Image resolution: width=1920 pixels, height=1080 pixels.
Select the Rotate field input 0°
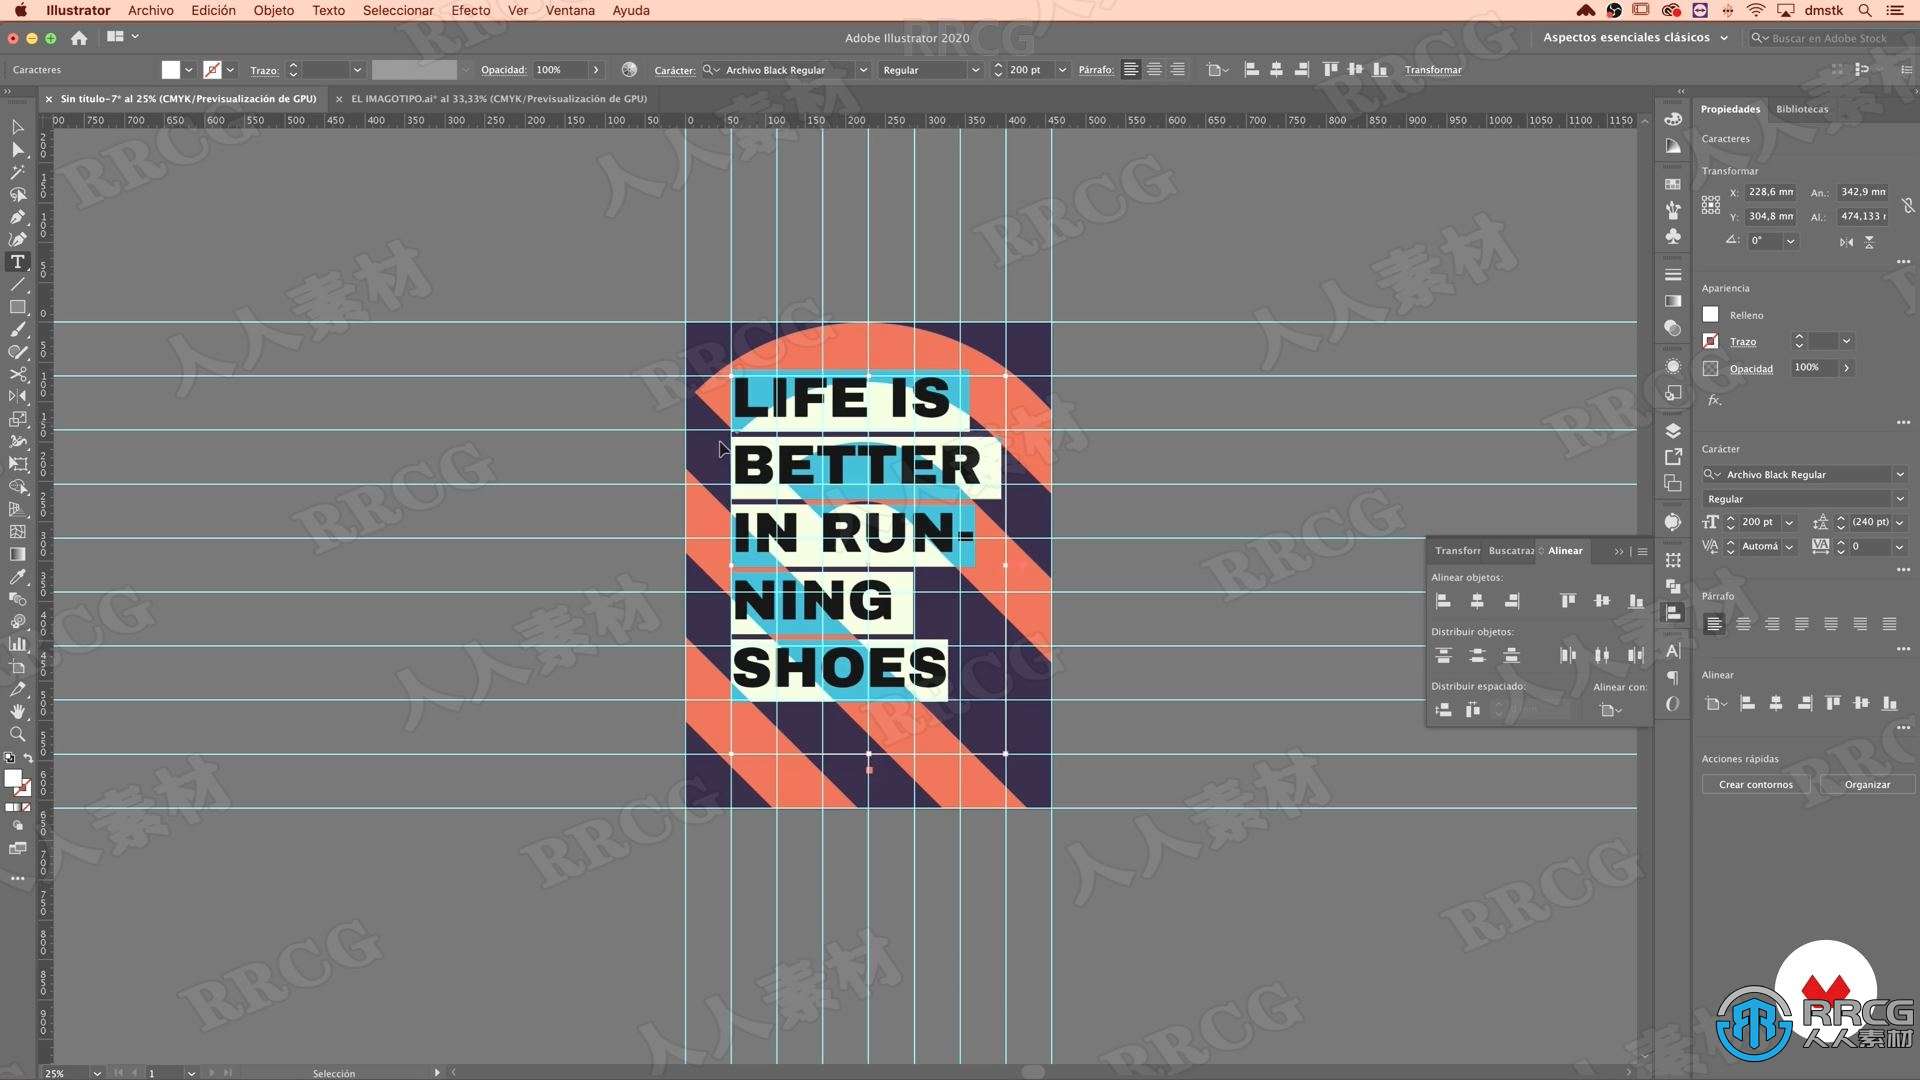point(1763,240)
